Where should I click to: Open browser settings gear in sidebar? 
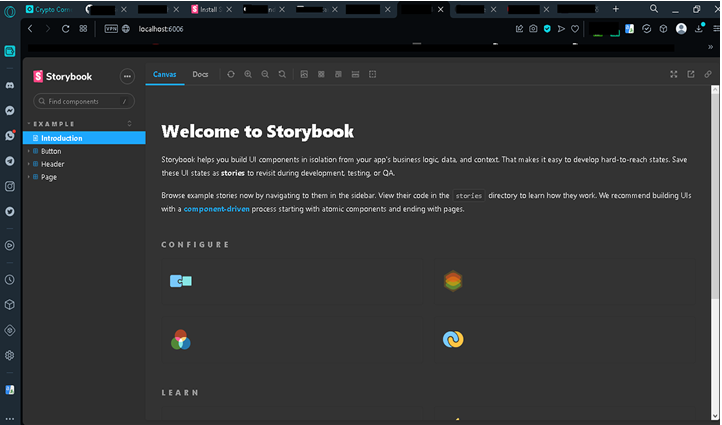(10, 355)
